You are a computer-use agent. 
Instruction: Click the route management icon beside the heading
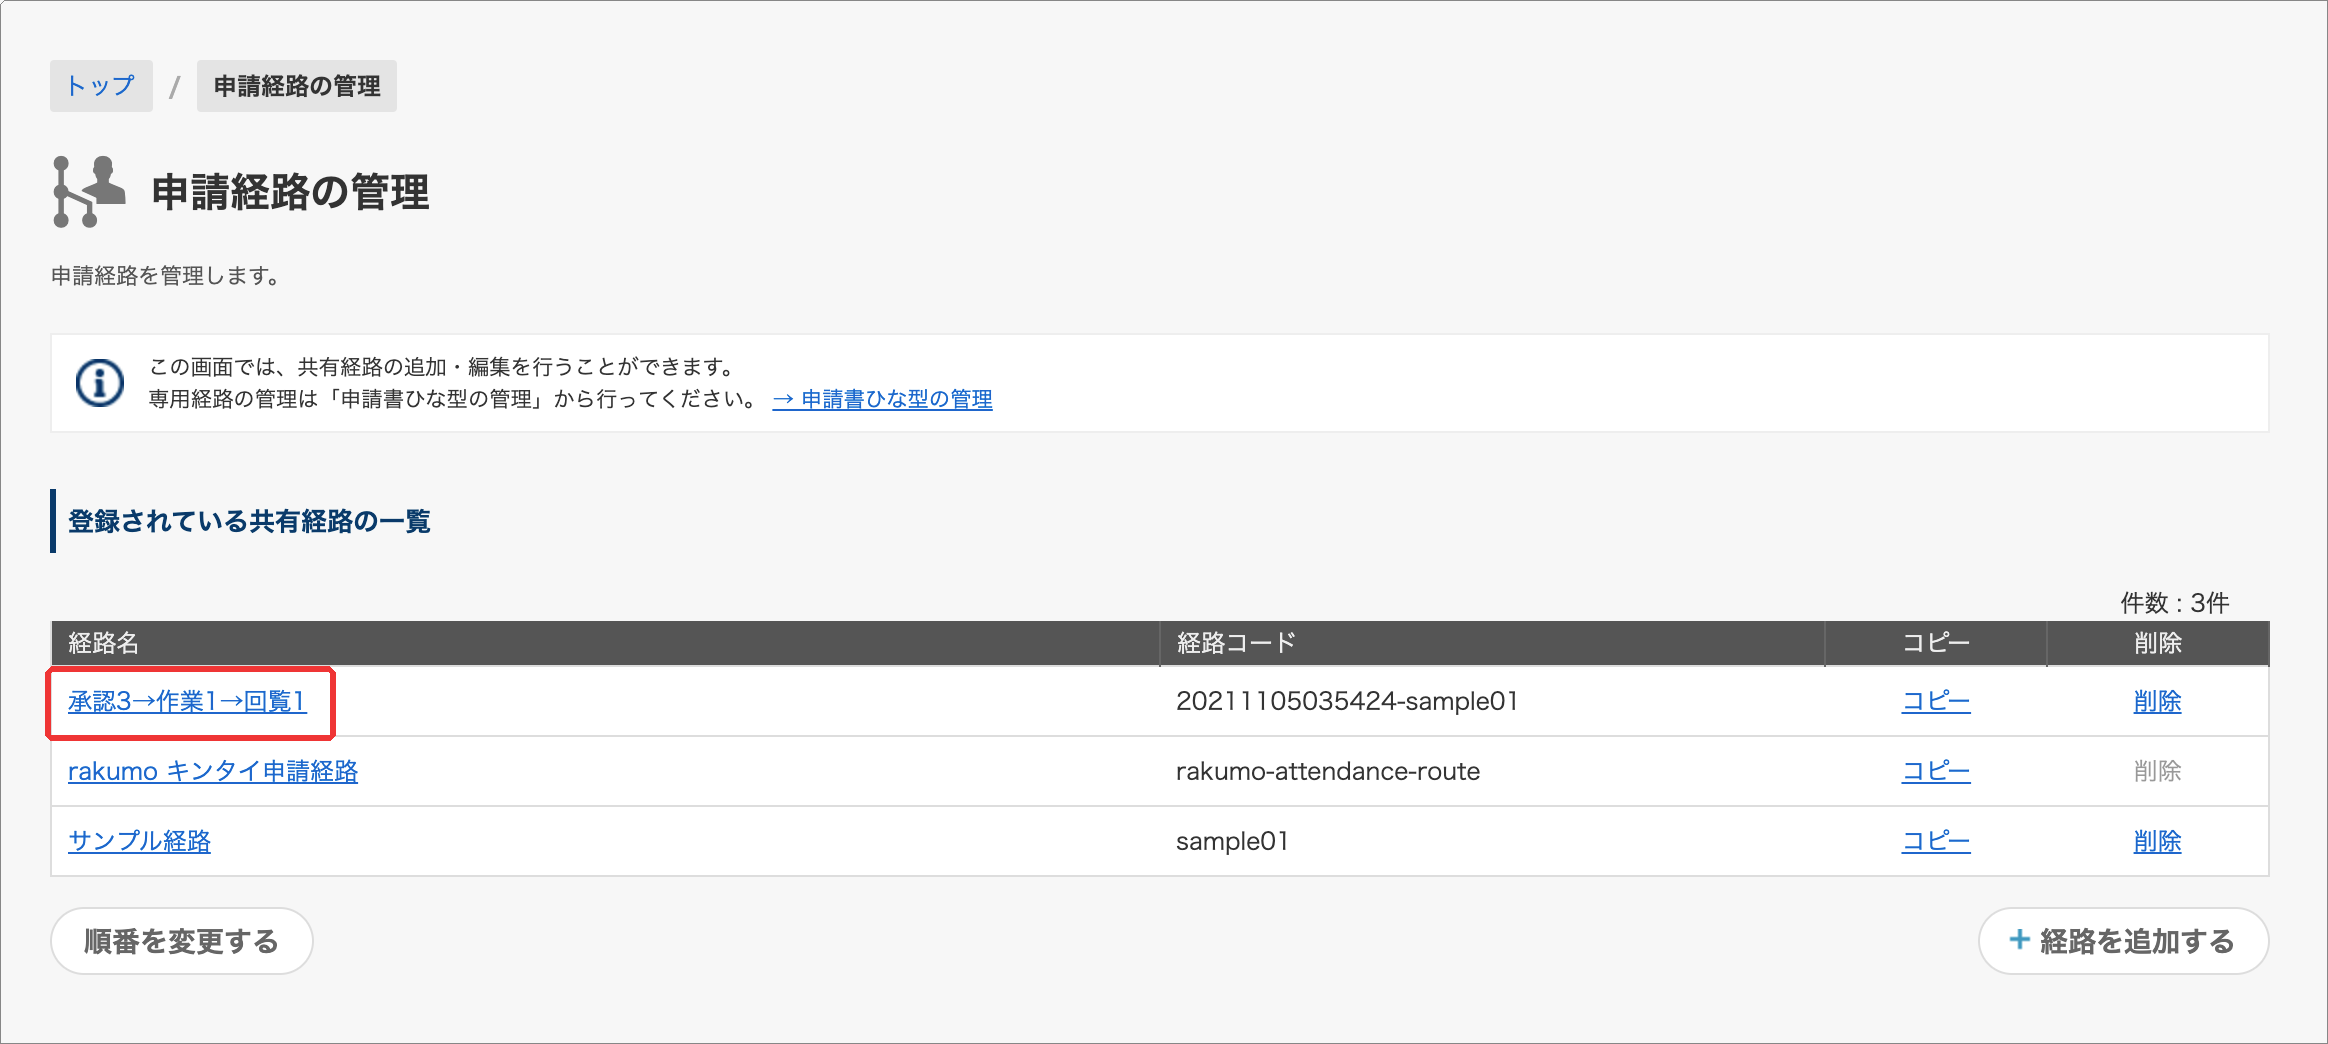[89, 191]
